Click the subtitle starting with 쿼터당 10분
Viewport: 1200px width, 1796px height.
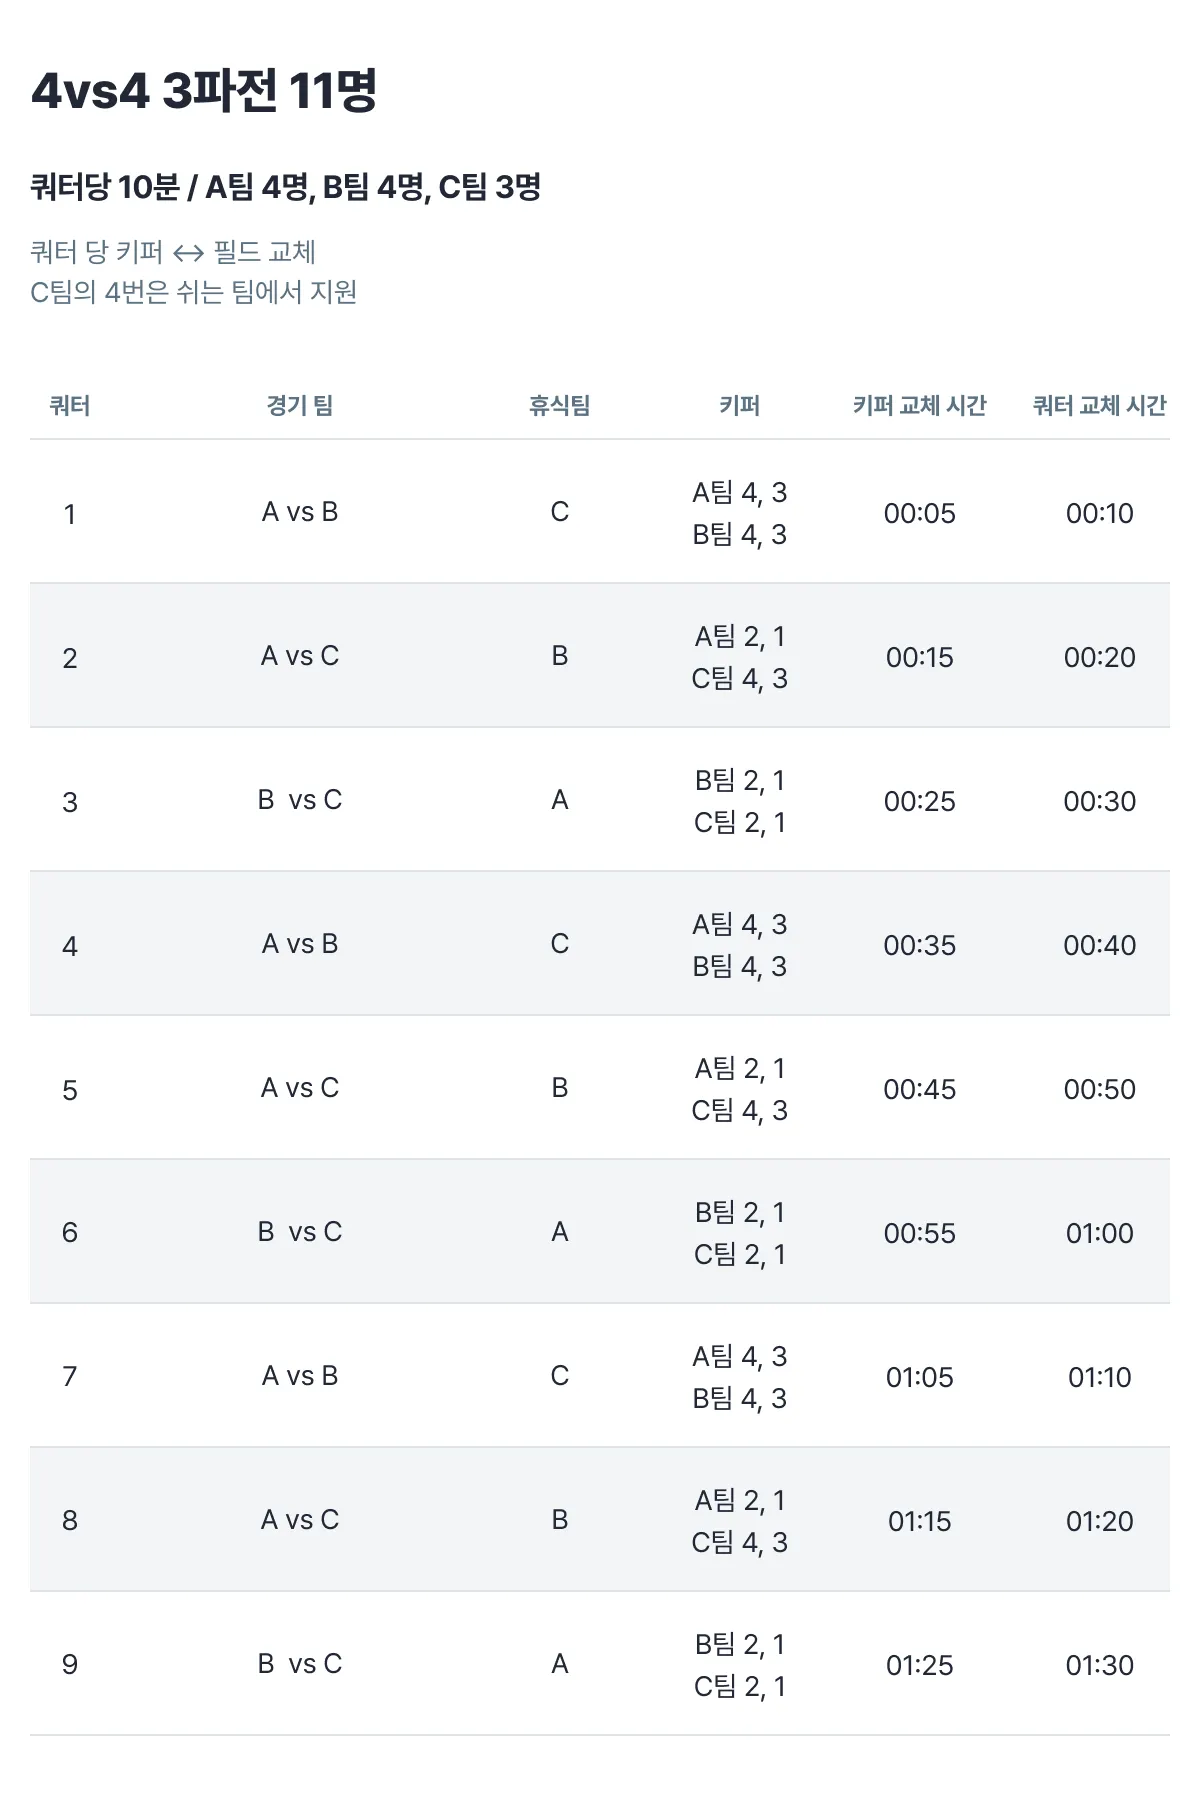pyautogui.click(x=286, y=187)
